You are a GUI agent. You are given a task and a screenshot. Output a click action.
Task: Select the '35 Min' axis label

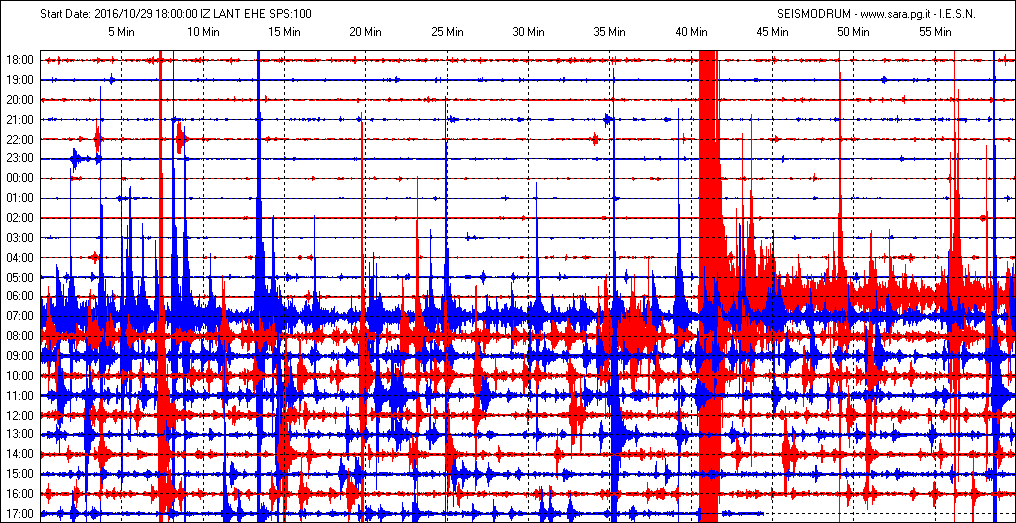click(609, 31)
